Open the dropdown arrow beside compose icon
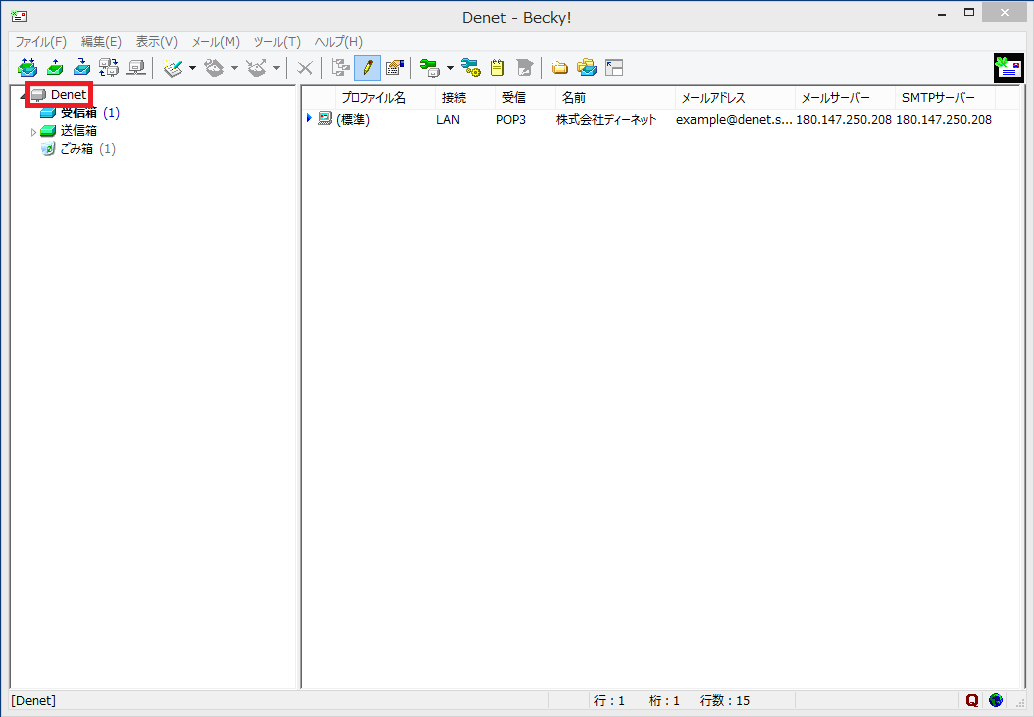Viewport: 1034px width, 717px height. [x=193, y=68]
